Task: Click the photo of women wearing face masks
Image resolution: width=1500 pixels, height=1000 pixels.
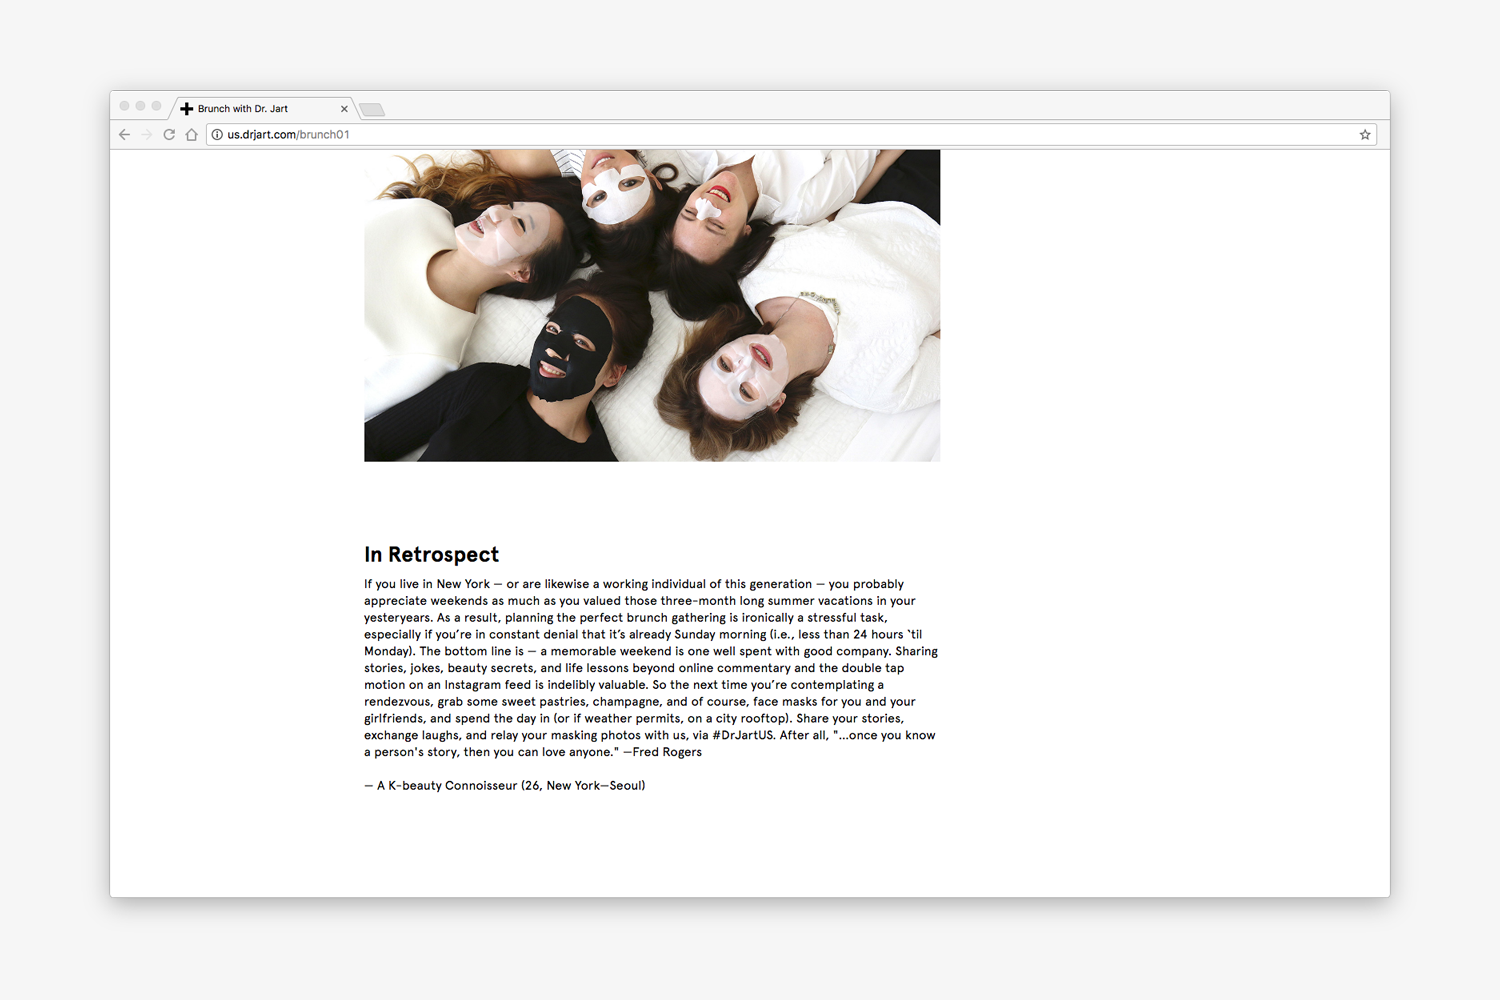Action: [x=652, y=305]
